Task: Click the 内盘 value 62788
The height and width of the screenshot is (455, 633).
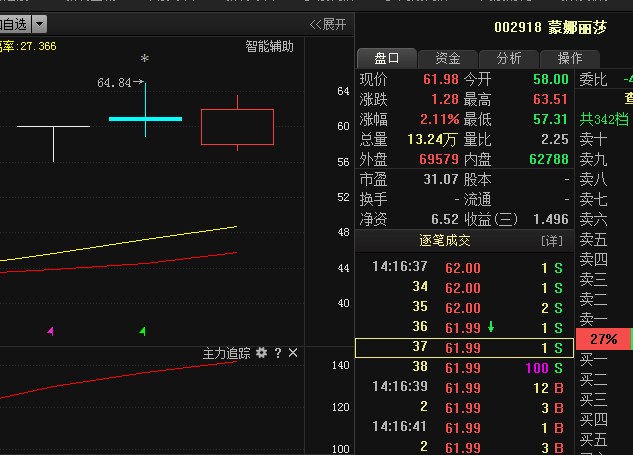Action: 549,159
